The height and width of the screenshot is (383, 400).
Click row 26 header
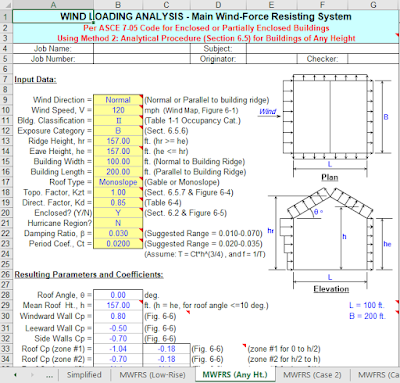click(6, 275)
